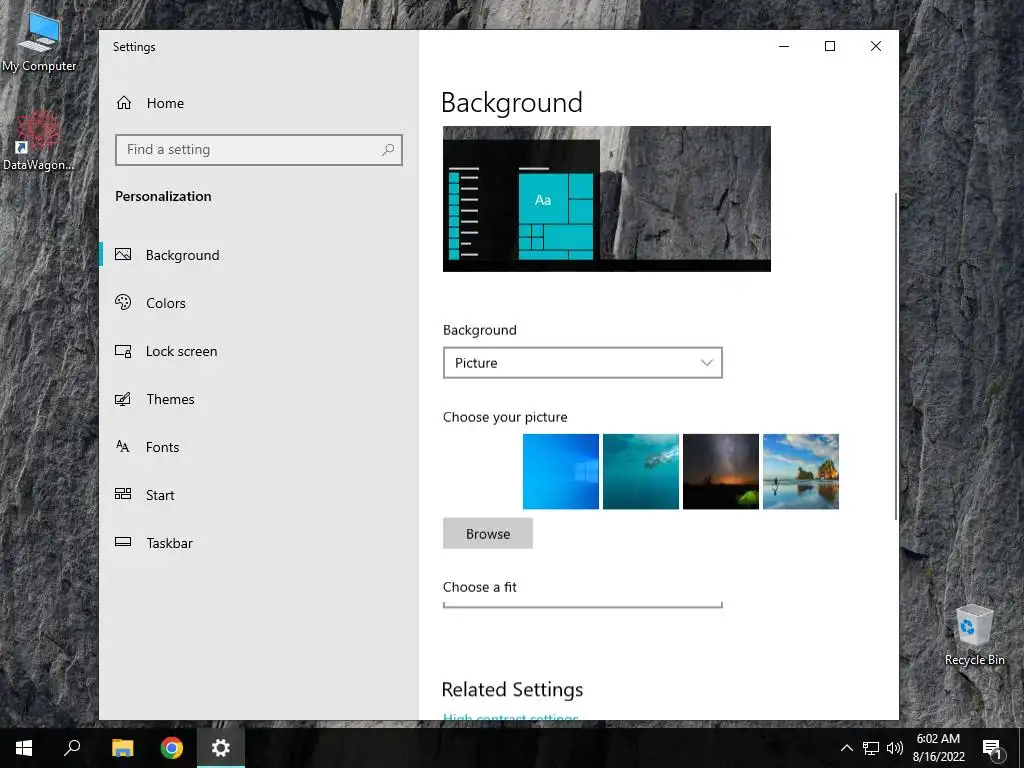The height and width of the screenshot is (768, 1024).
Task: Show hidden tray icons arrow
Action: click(x=846, y=748)
